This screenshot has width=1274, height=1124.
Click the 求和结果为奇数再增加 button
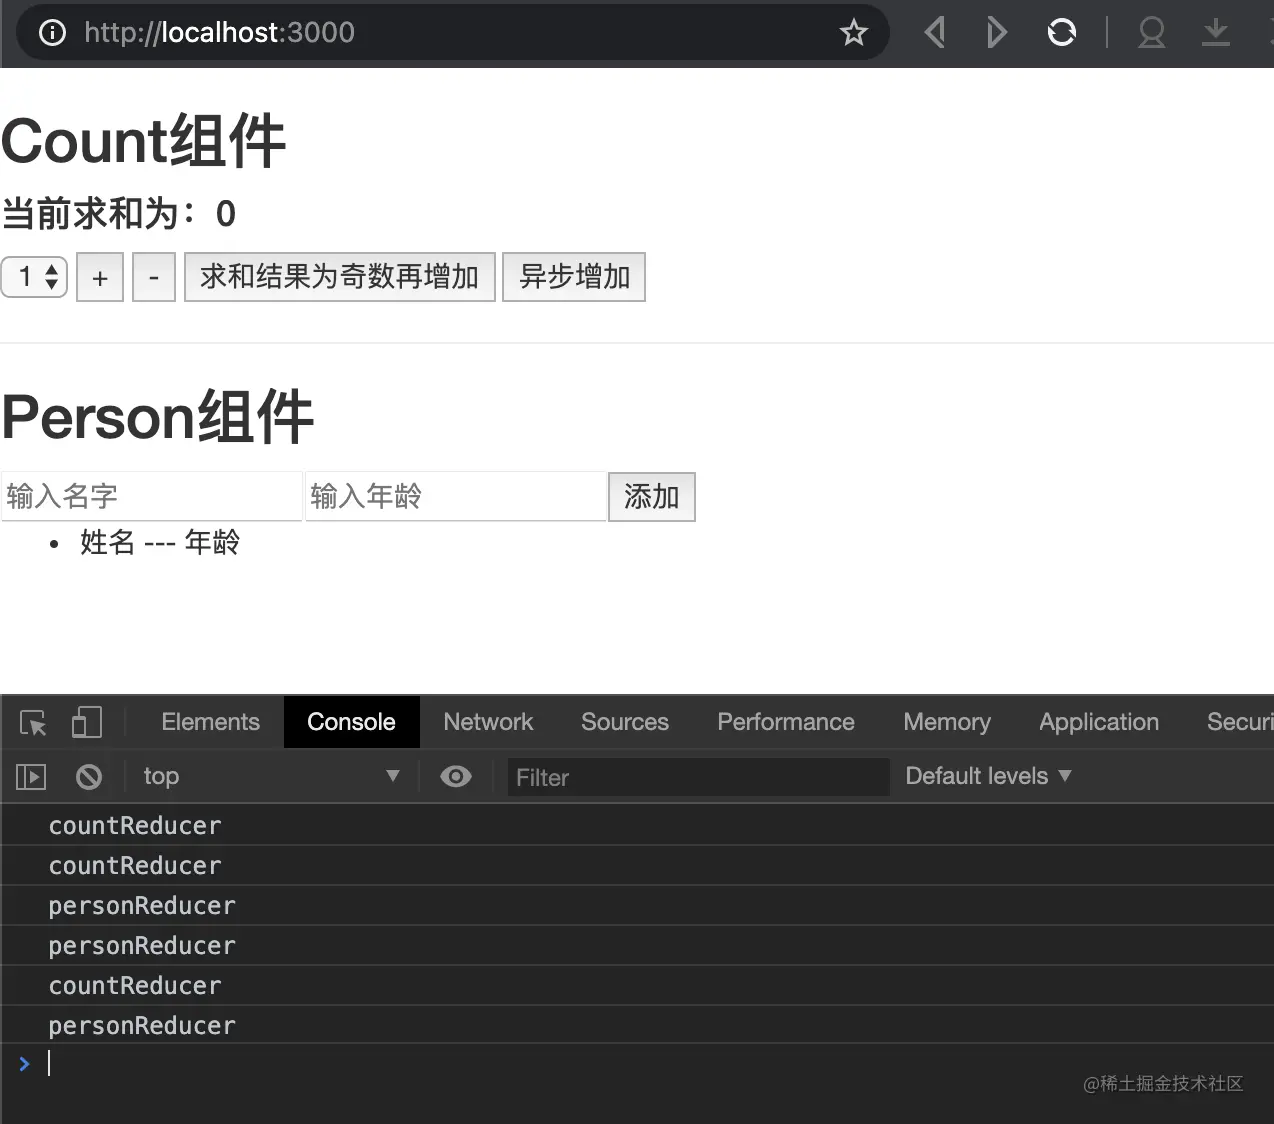340,277
